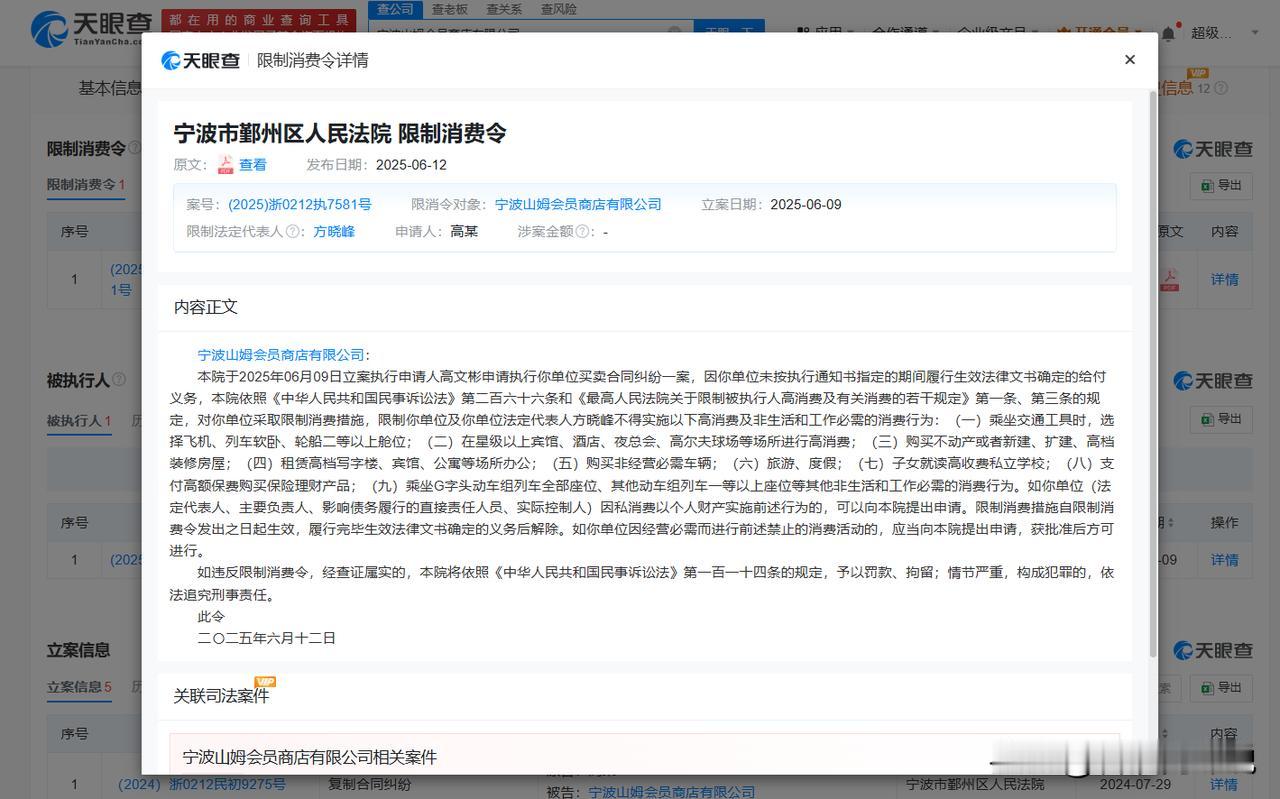Open case number (2025)浙0212执7581号
The height and width of the screenshot is (799, 1280).
click(x=300, y=204)
